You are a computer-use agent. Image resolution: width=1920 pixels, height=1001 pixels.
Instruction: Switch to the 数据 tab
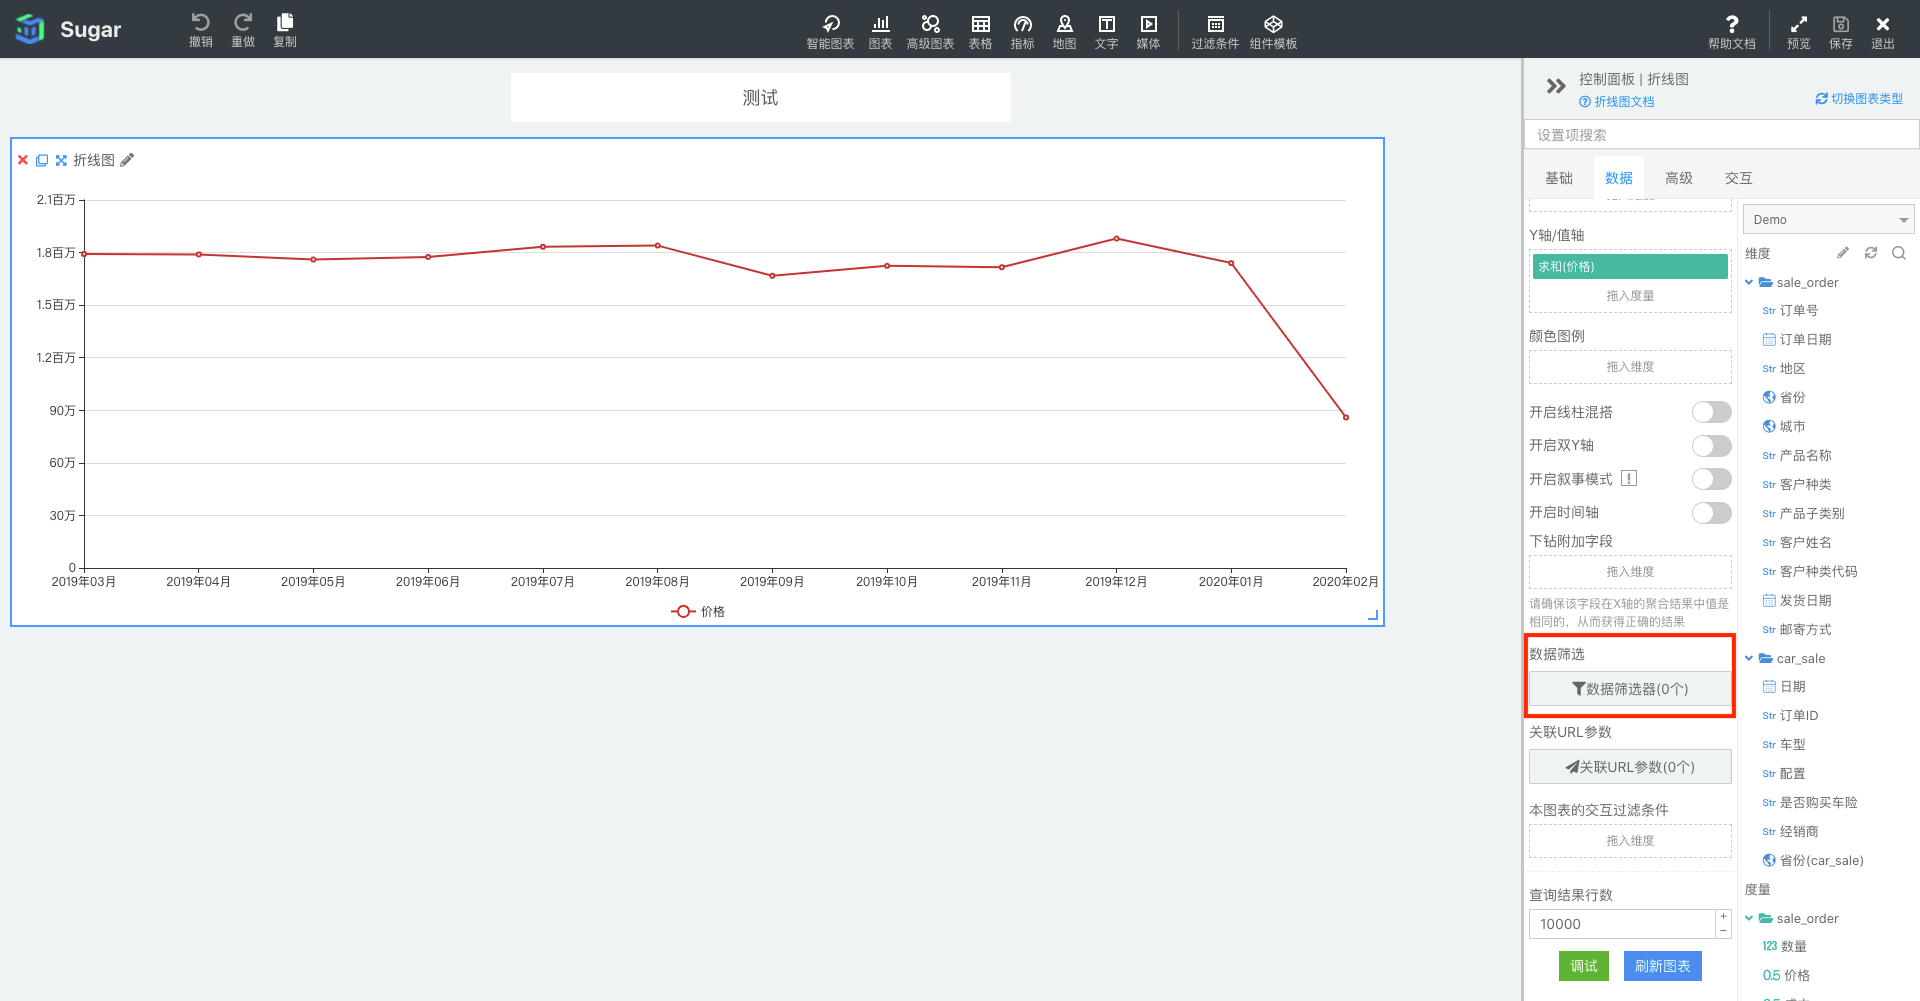tap(1618, 178)
